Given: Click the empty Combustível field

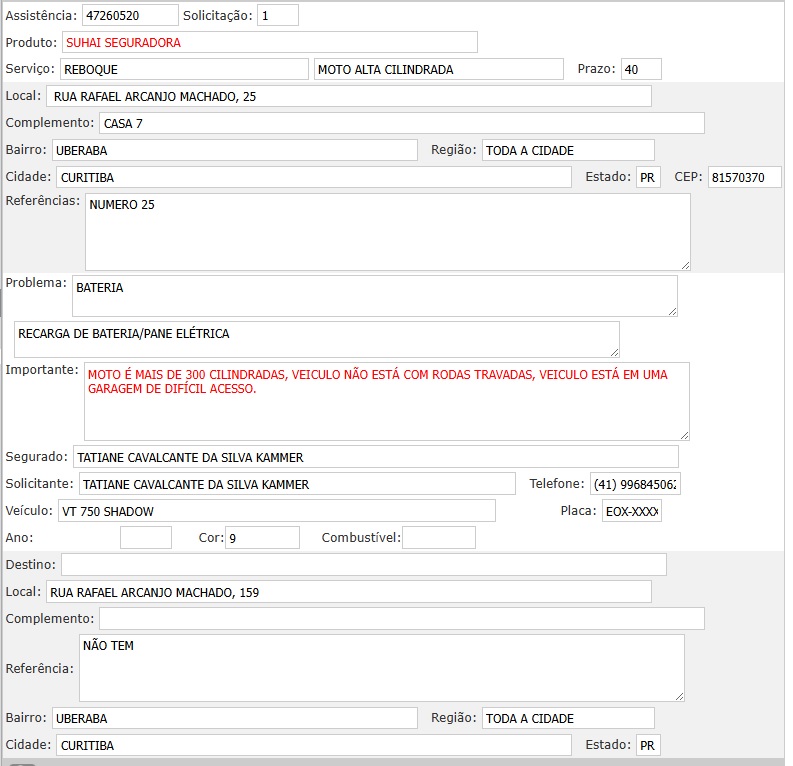Looking at the screenshot, I should (x=439, y=537).
